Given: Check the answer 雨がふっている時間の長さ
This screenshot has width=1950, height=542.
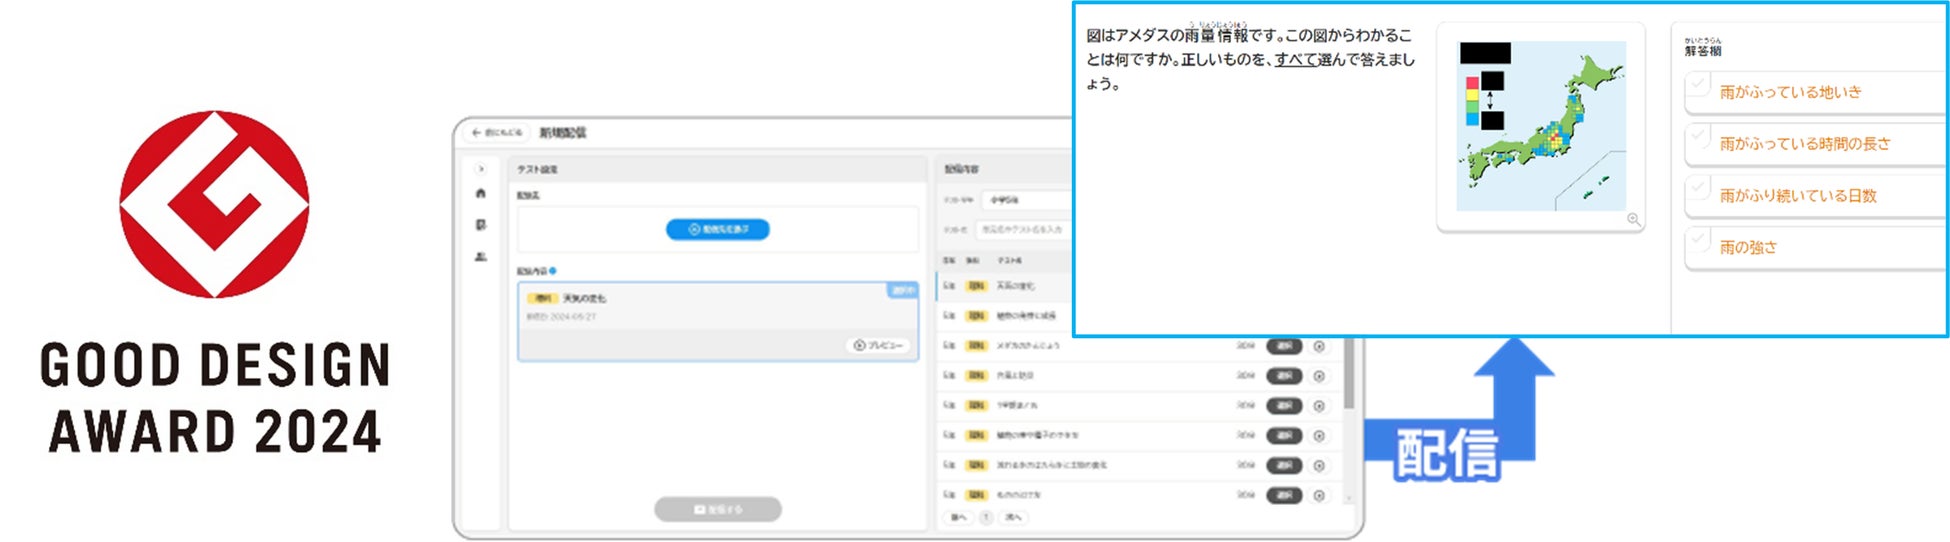Looking at the screenshot, I should pyautogui.click(x=1815, y=143).
